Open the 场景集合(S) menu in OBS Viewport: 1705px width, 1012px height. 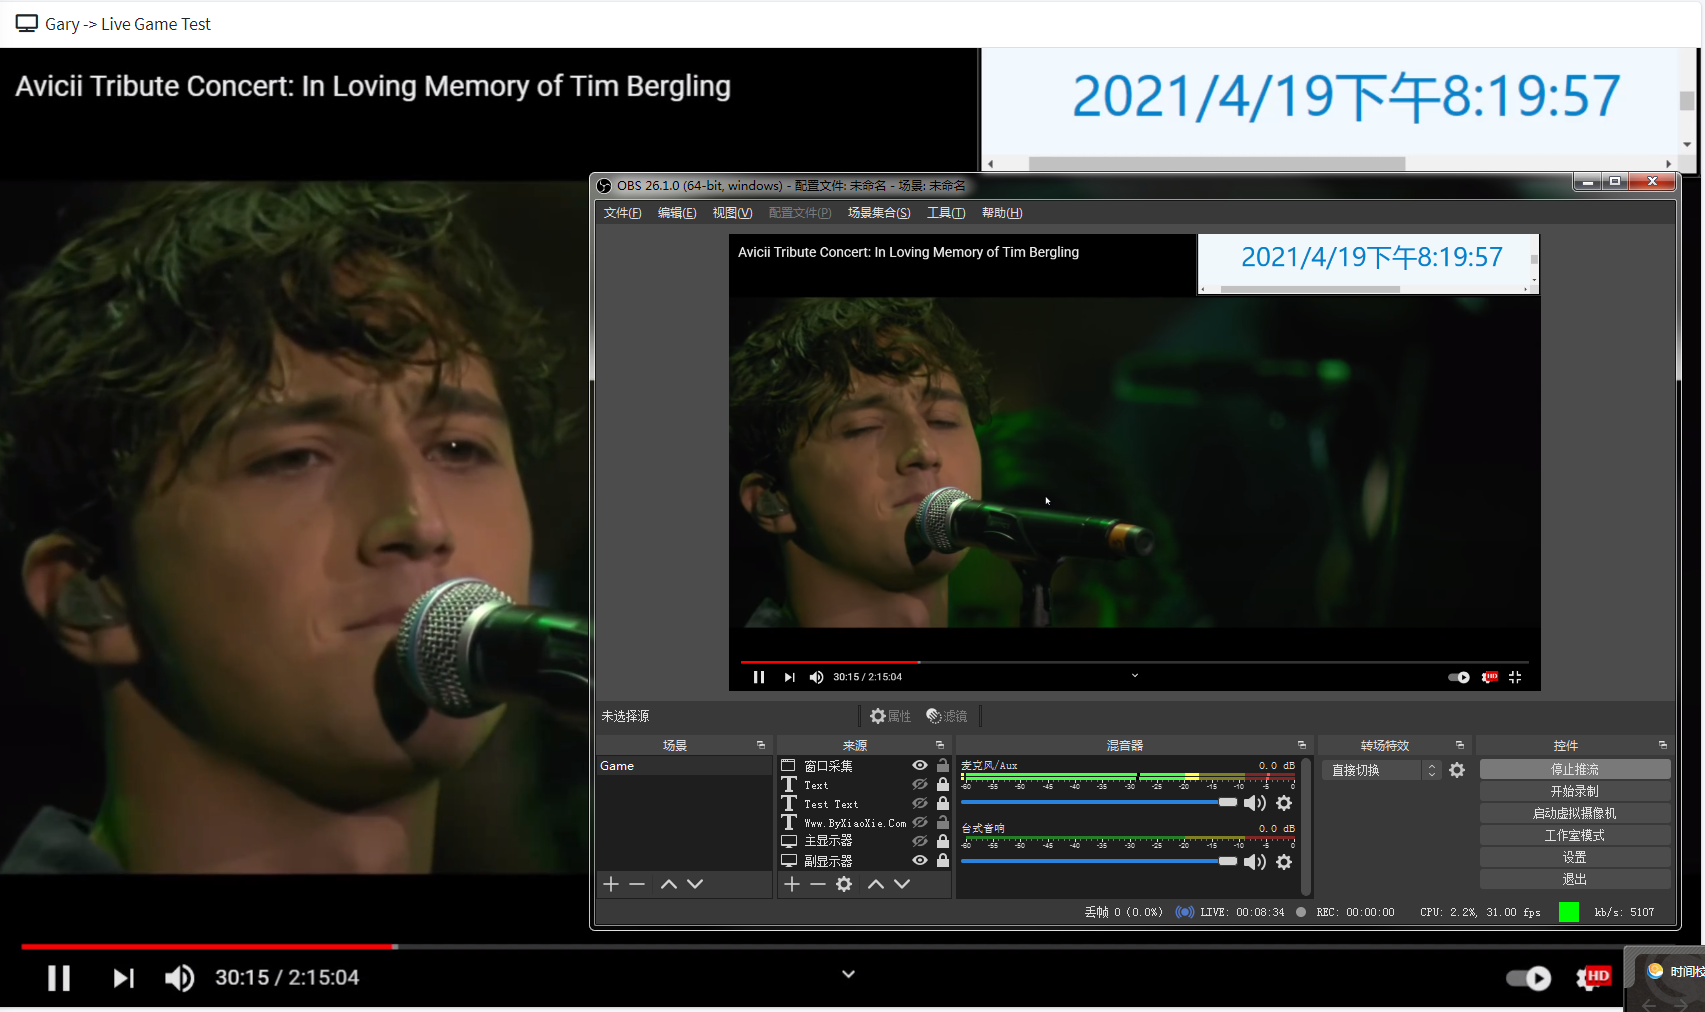point(879,213)
